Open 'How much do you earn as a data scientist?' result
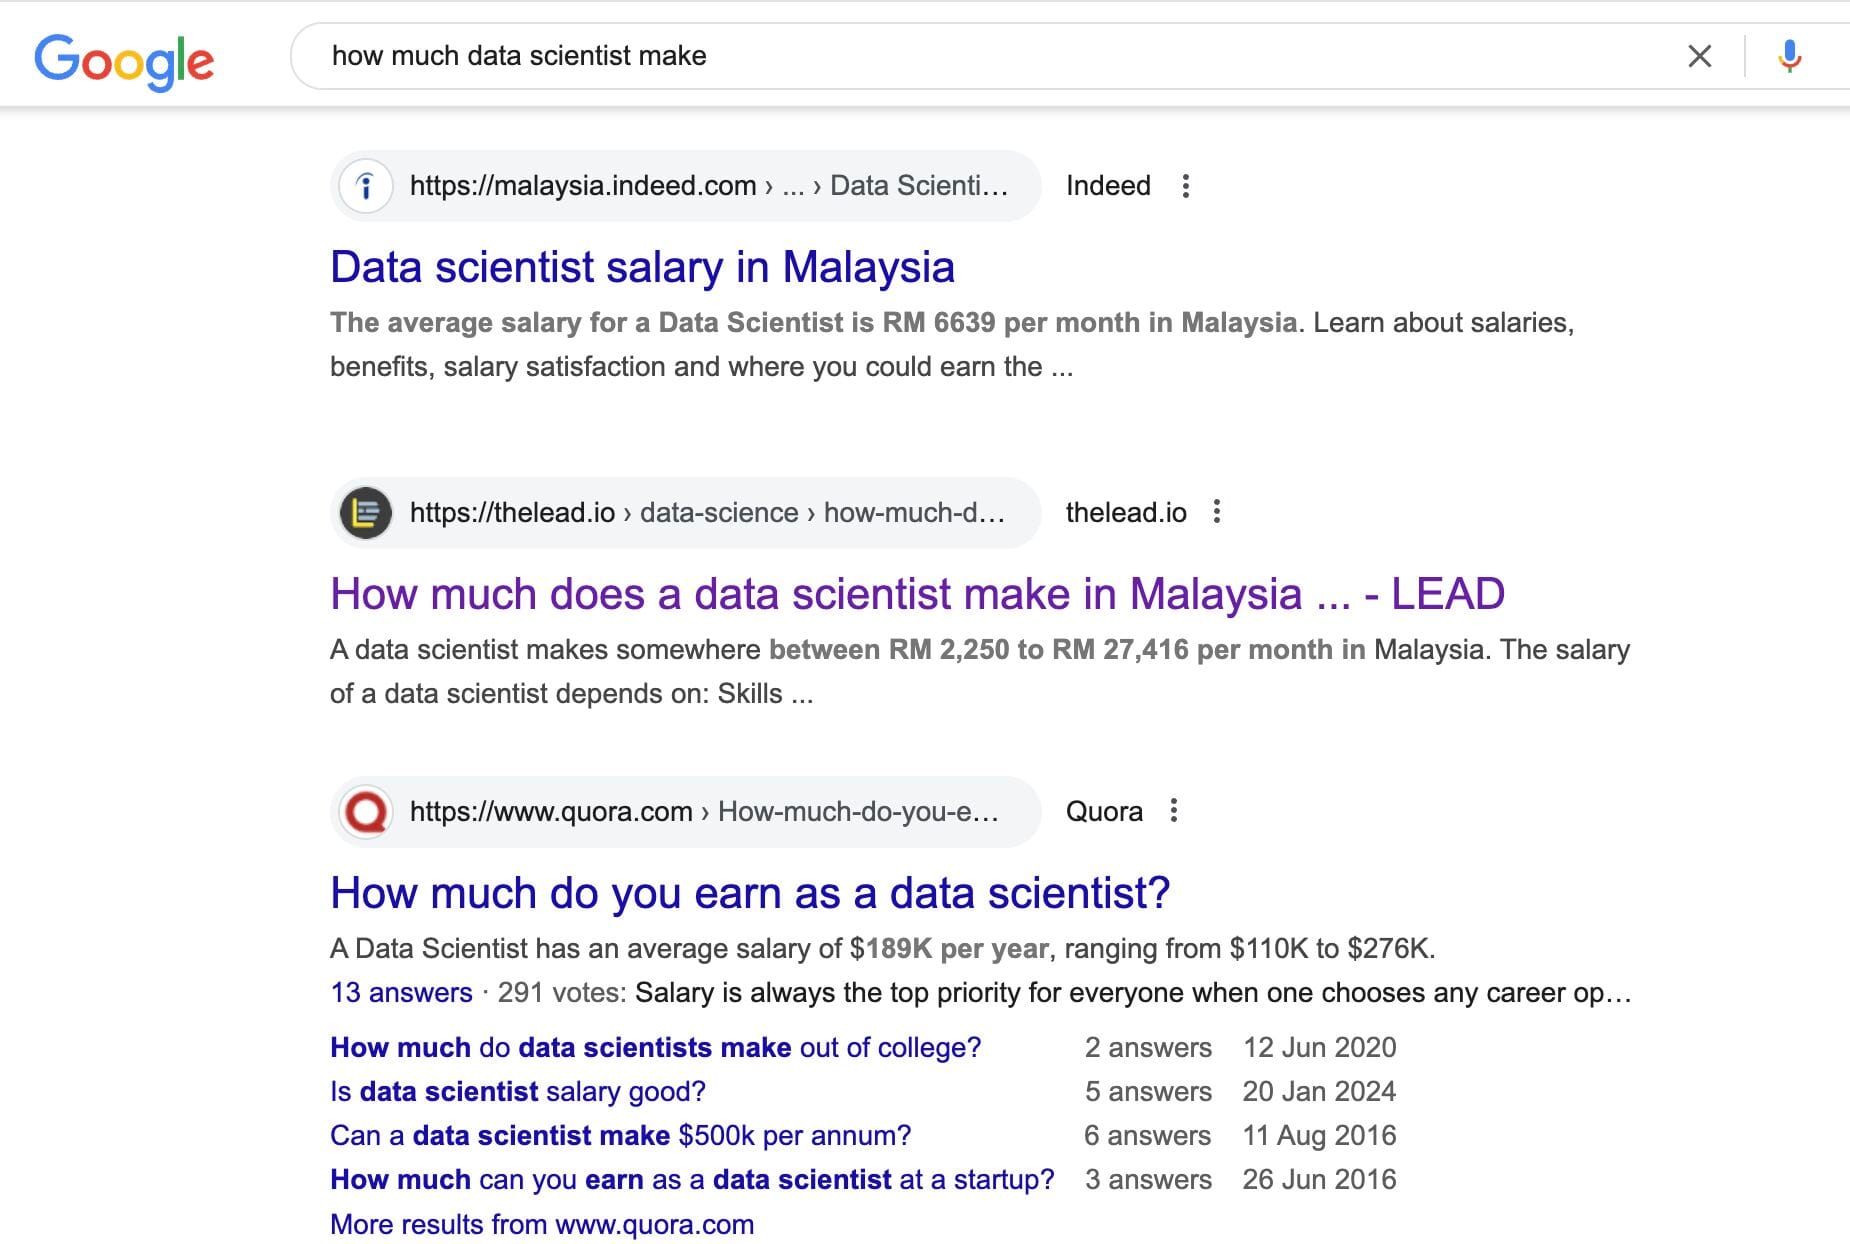 750,893
